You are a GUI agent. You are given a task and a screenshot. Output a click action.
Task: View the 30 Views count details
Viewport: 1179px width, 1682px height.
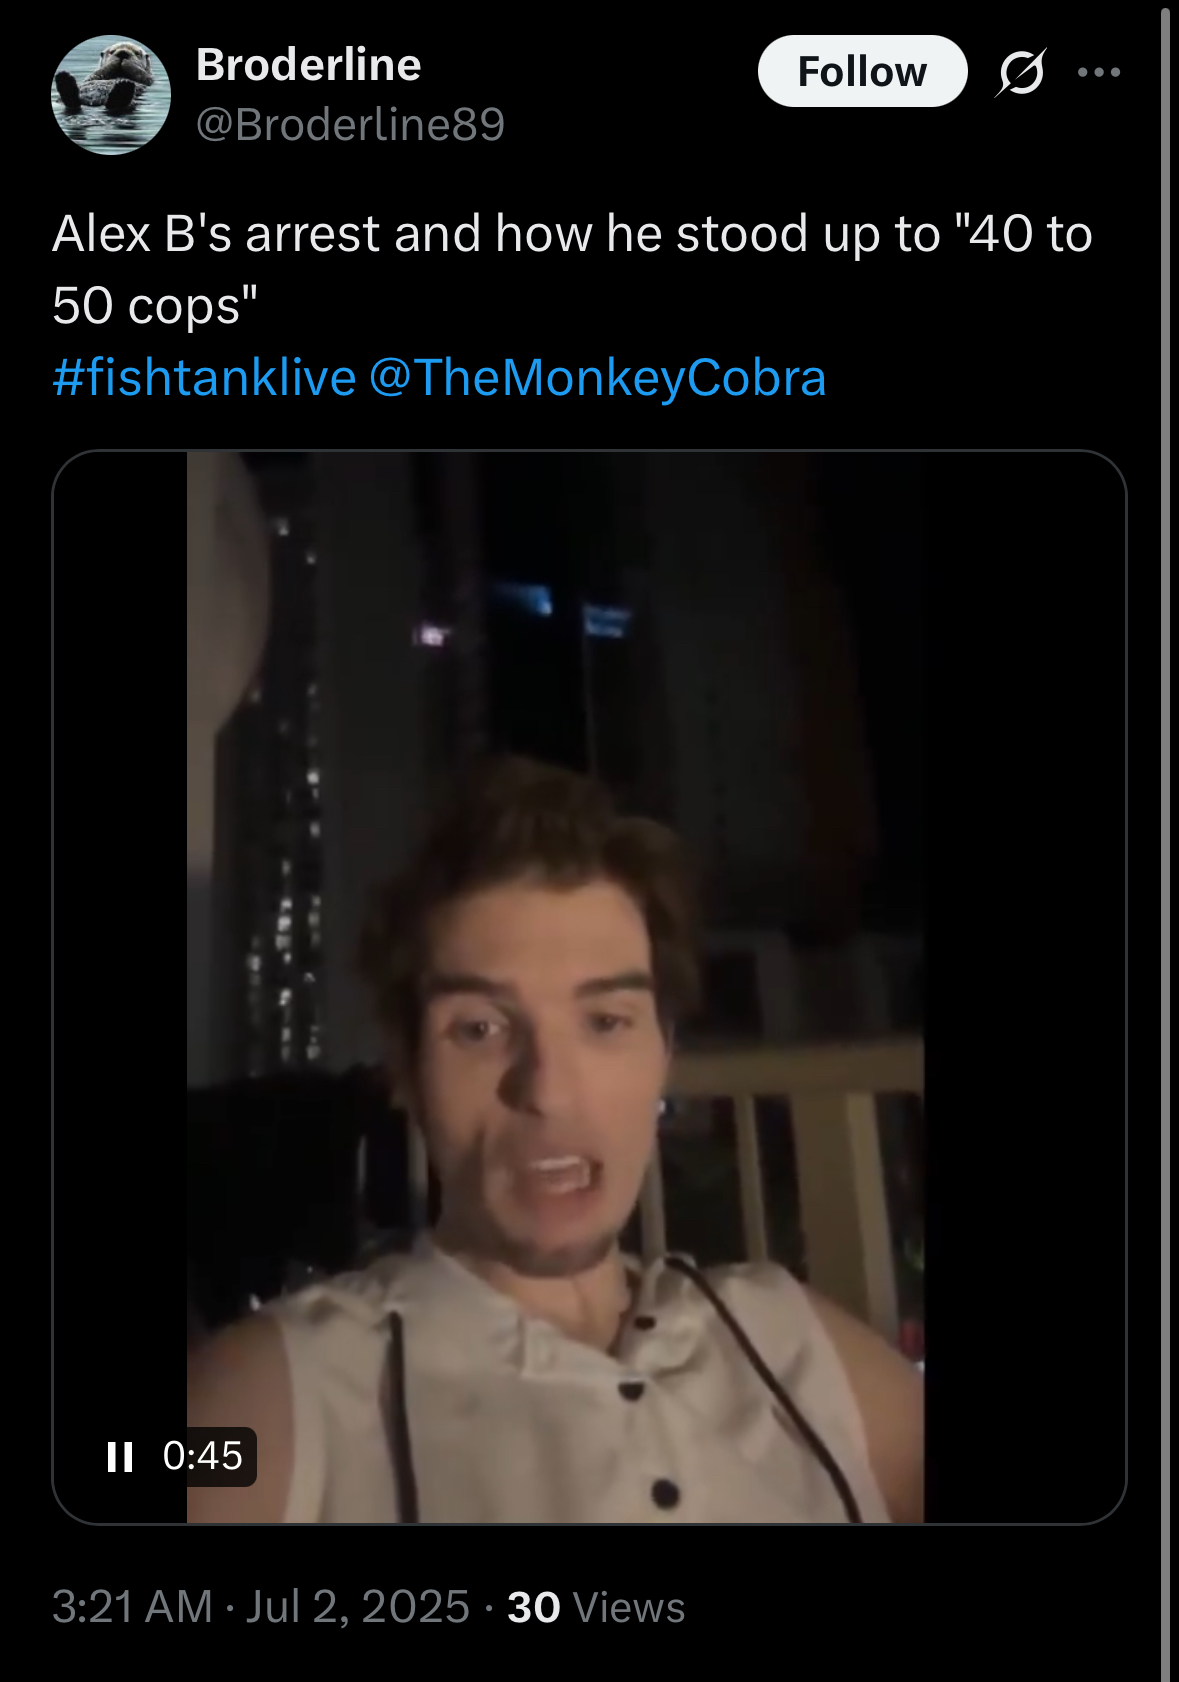(x=596, y=1607)
